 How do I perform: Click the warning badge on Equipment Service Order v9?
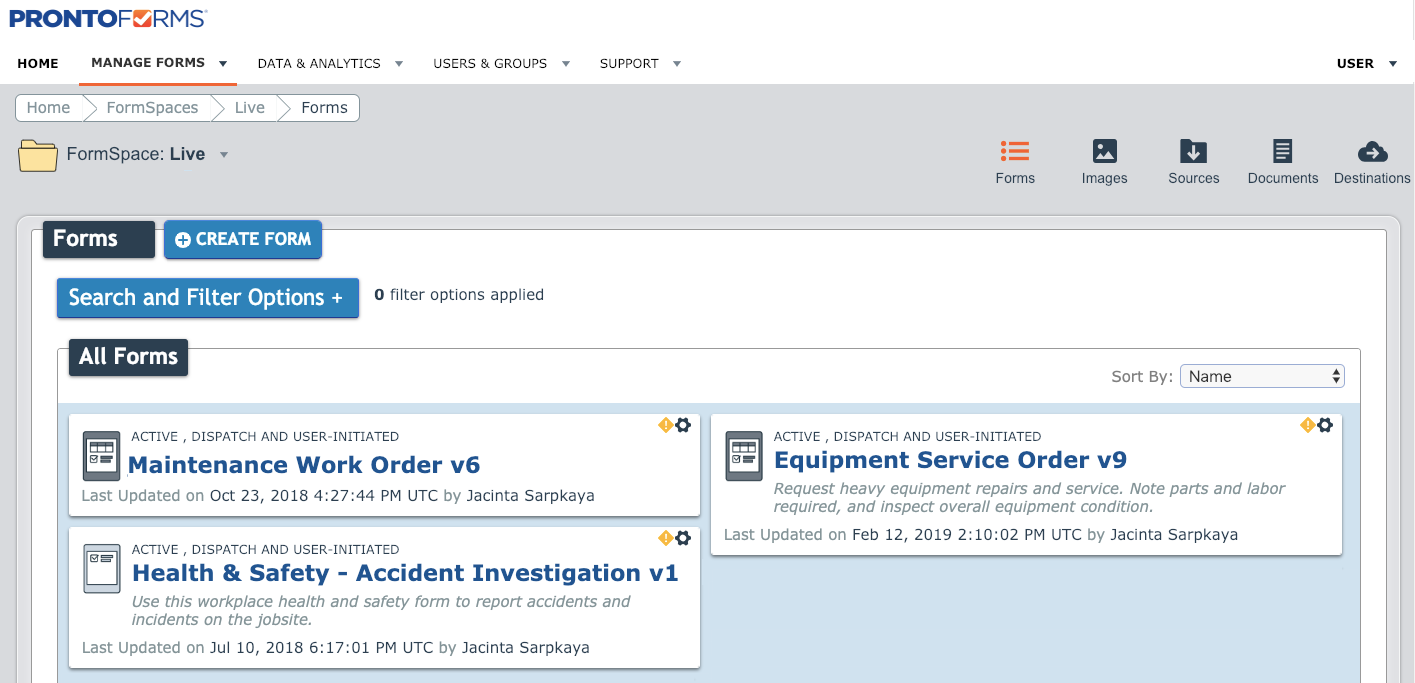1307,425
